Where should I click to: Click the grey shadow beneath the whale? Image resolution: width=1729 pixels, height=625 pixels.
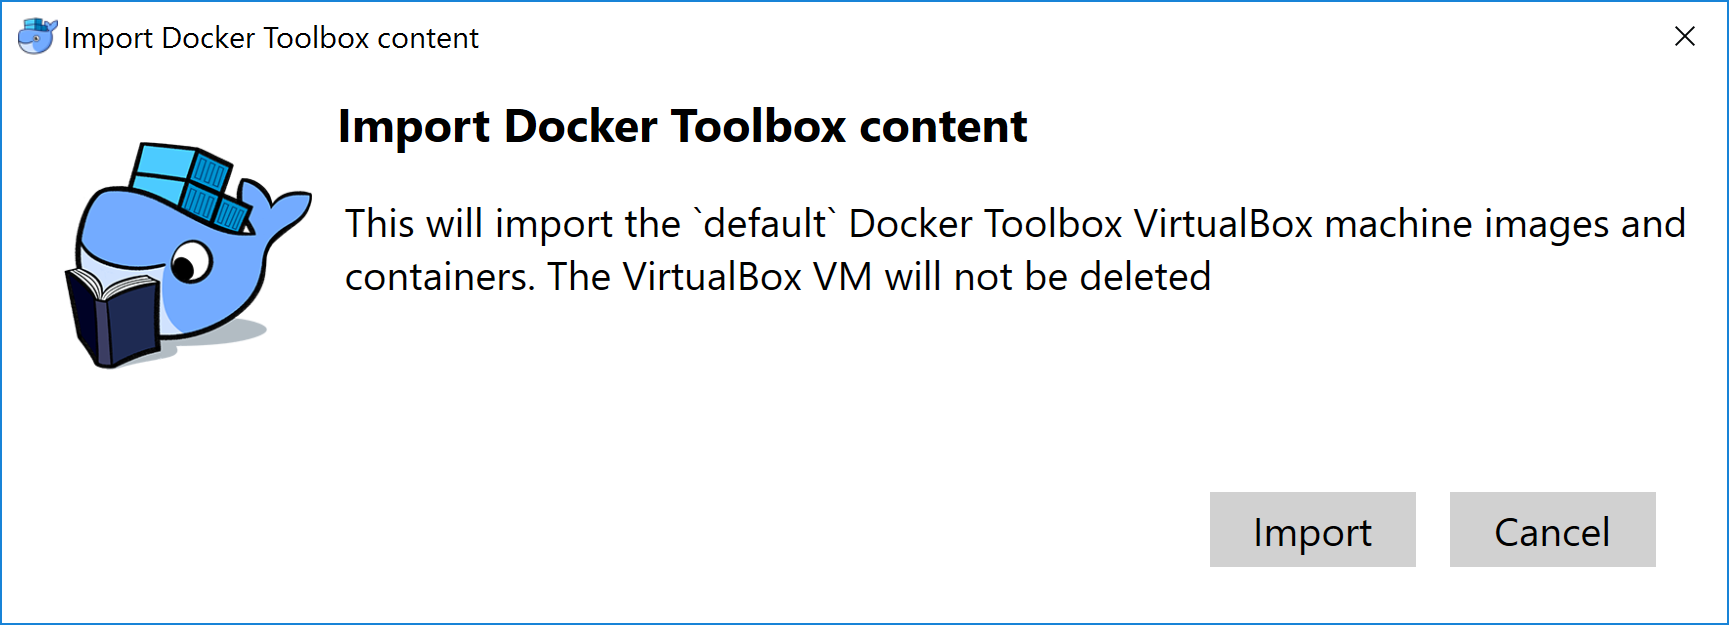click(243, 332)
